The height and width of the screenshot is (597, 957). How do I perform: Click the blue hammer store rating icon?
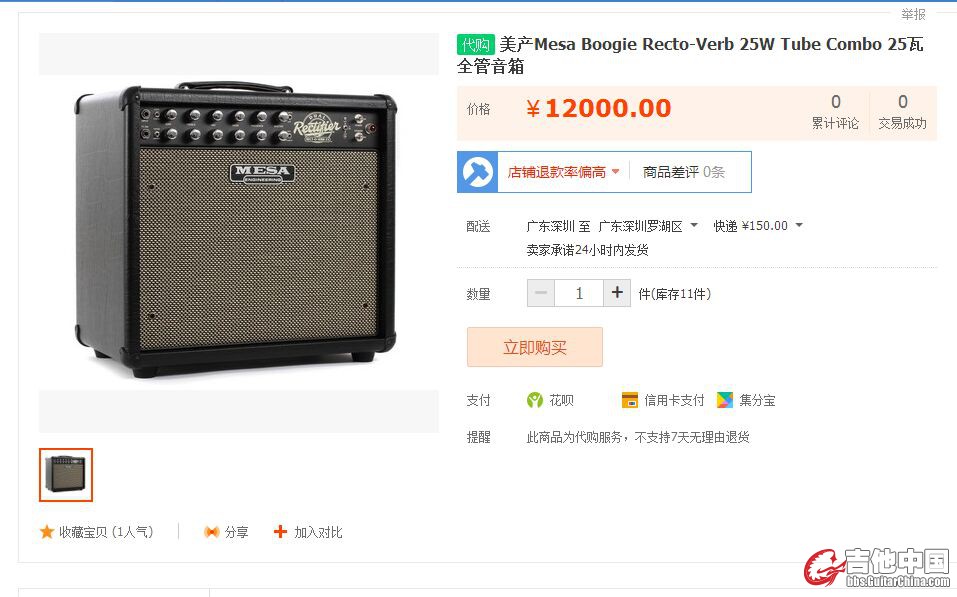point(477,172)
